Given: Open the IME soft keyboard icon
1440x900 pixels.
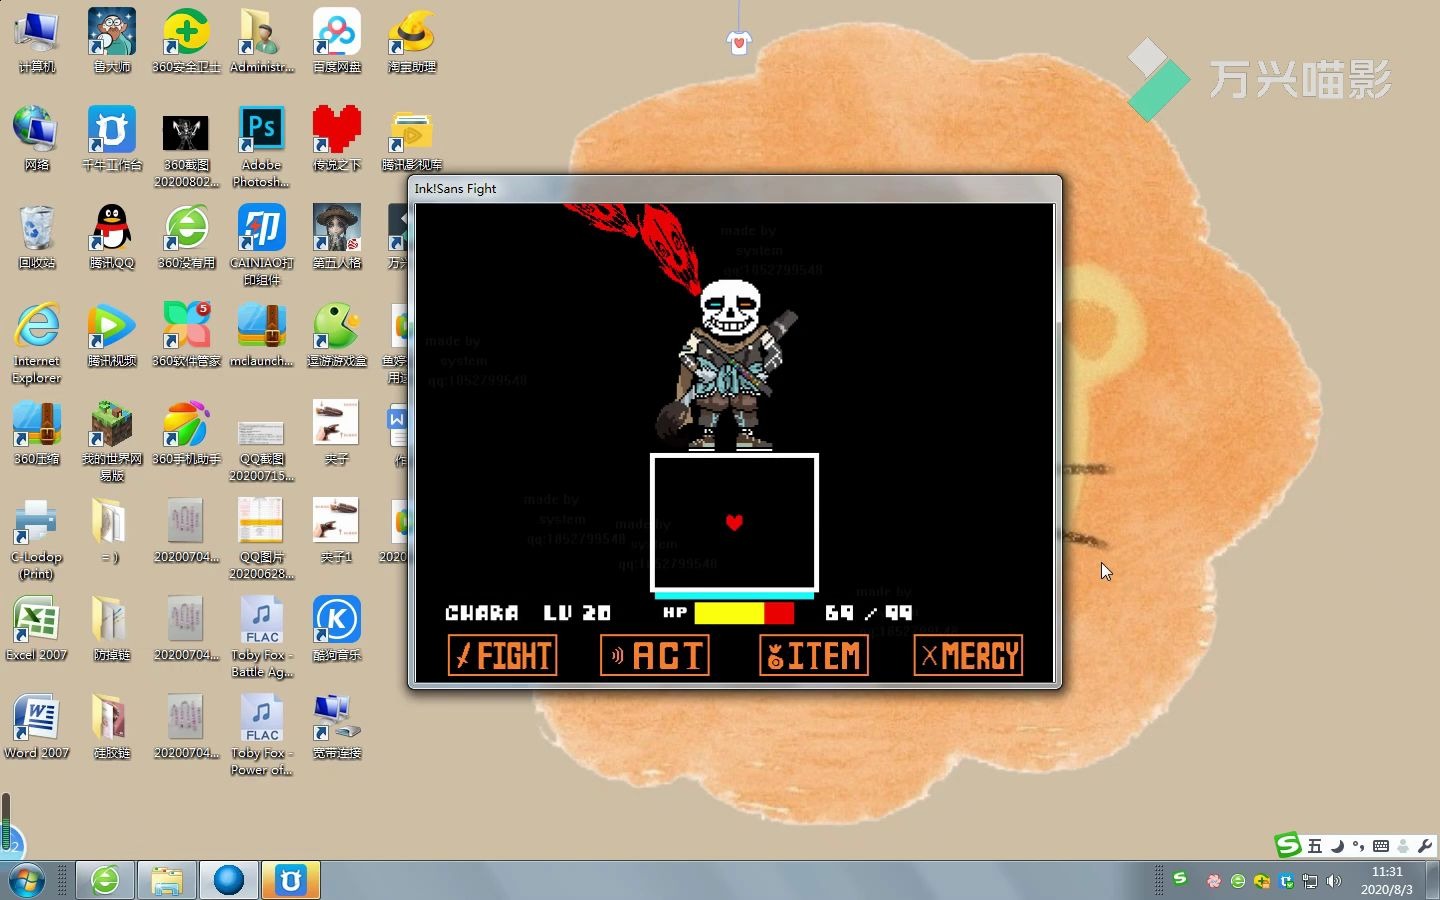Looking at the screenshot, I should (1381, 846).
